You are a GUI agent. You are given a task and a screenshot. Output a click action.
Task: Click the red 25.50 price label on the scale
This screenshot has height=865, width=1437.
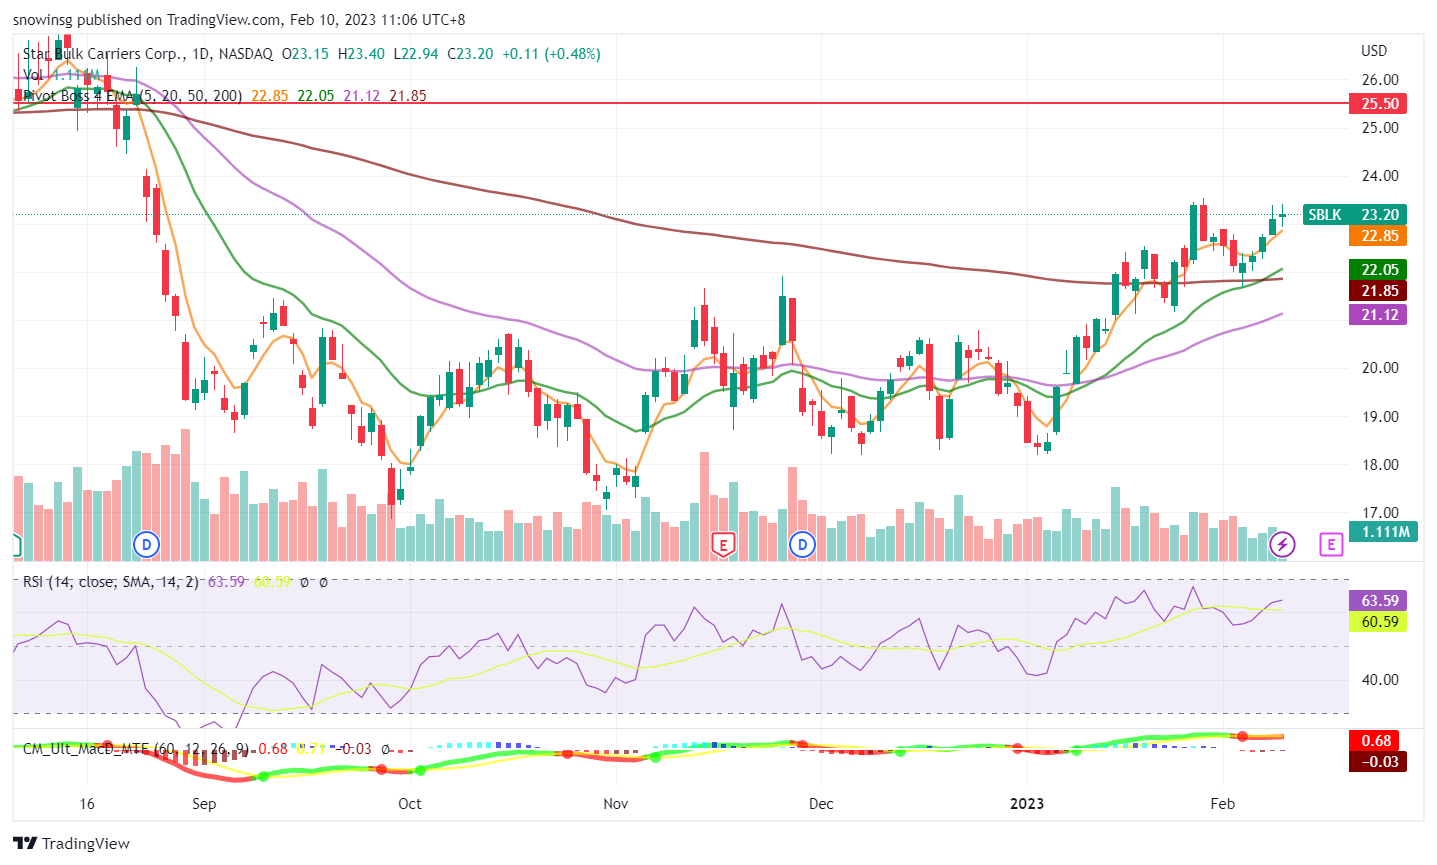(1378, 104)
